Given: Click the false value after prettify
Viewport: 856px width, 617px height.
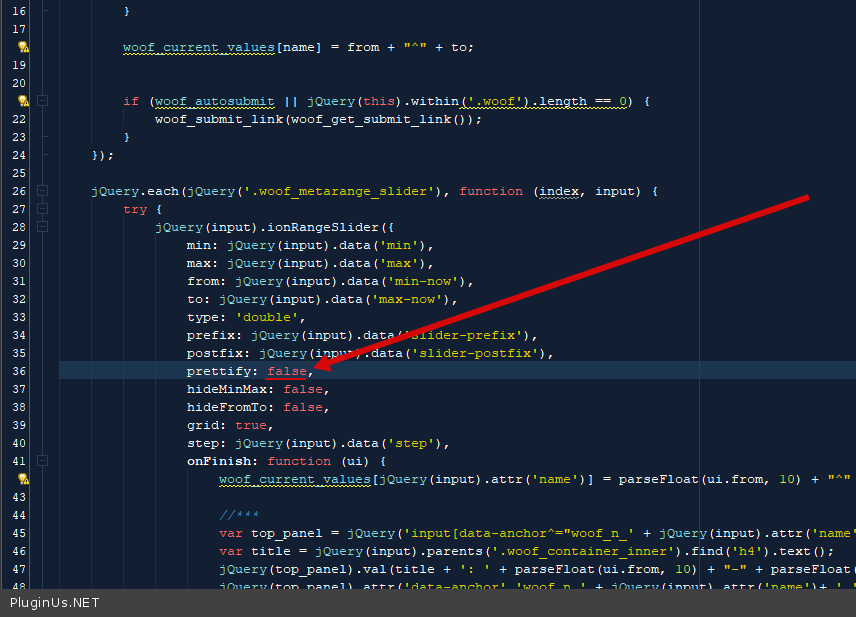Looking at the screenshot, I should 287,371.
